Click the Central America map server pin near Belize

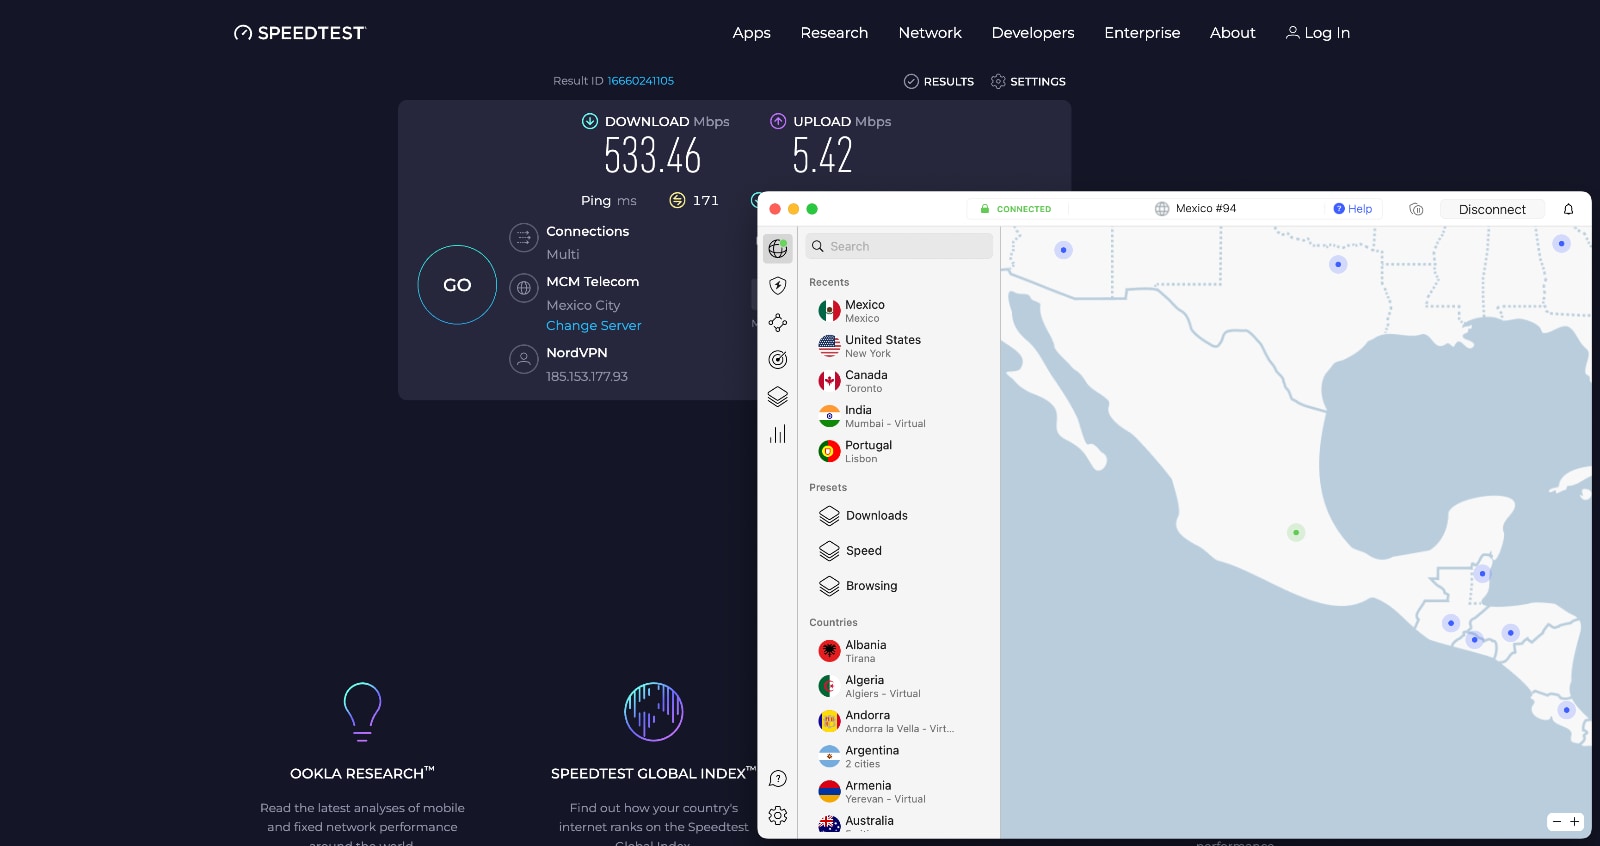tap(1483, 574)
